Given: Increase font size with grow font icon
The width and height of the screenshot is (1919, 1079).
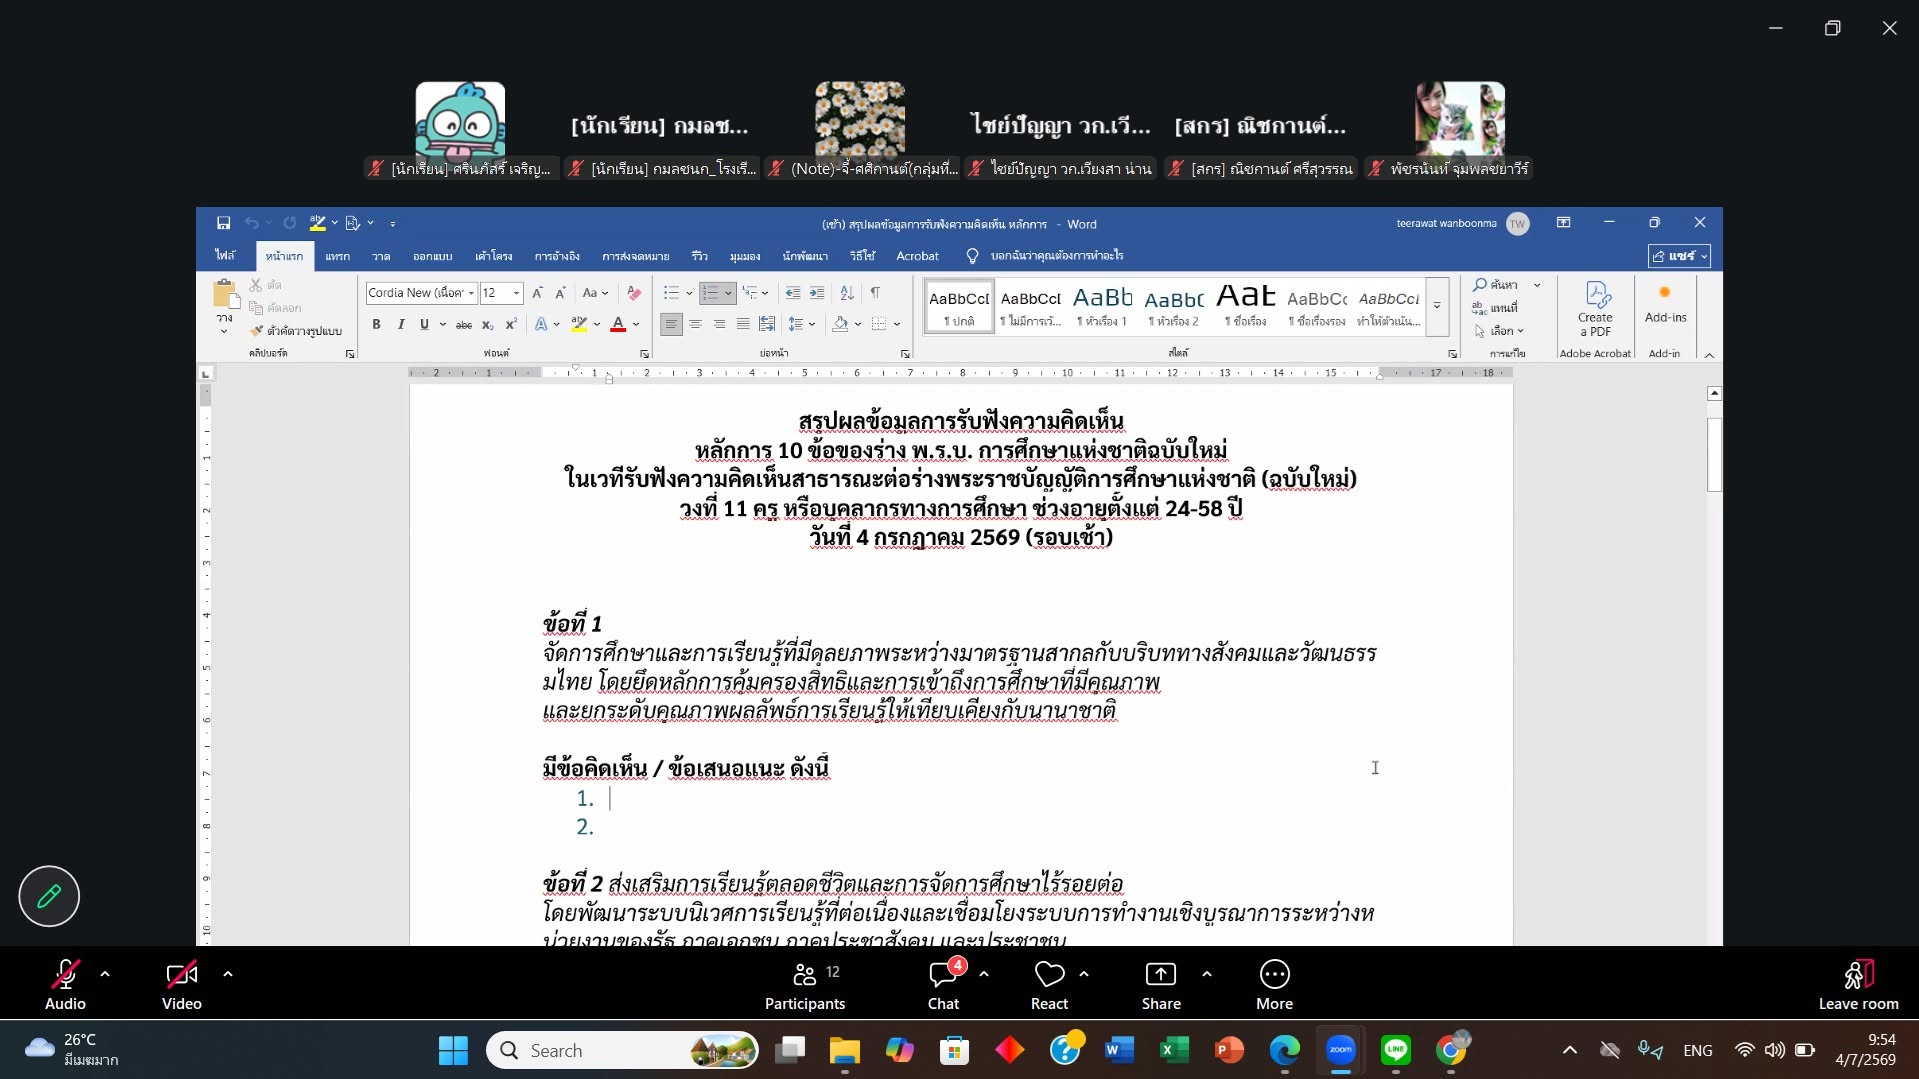Looking at the screenshot, I should tap(537, 293).
